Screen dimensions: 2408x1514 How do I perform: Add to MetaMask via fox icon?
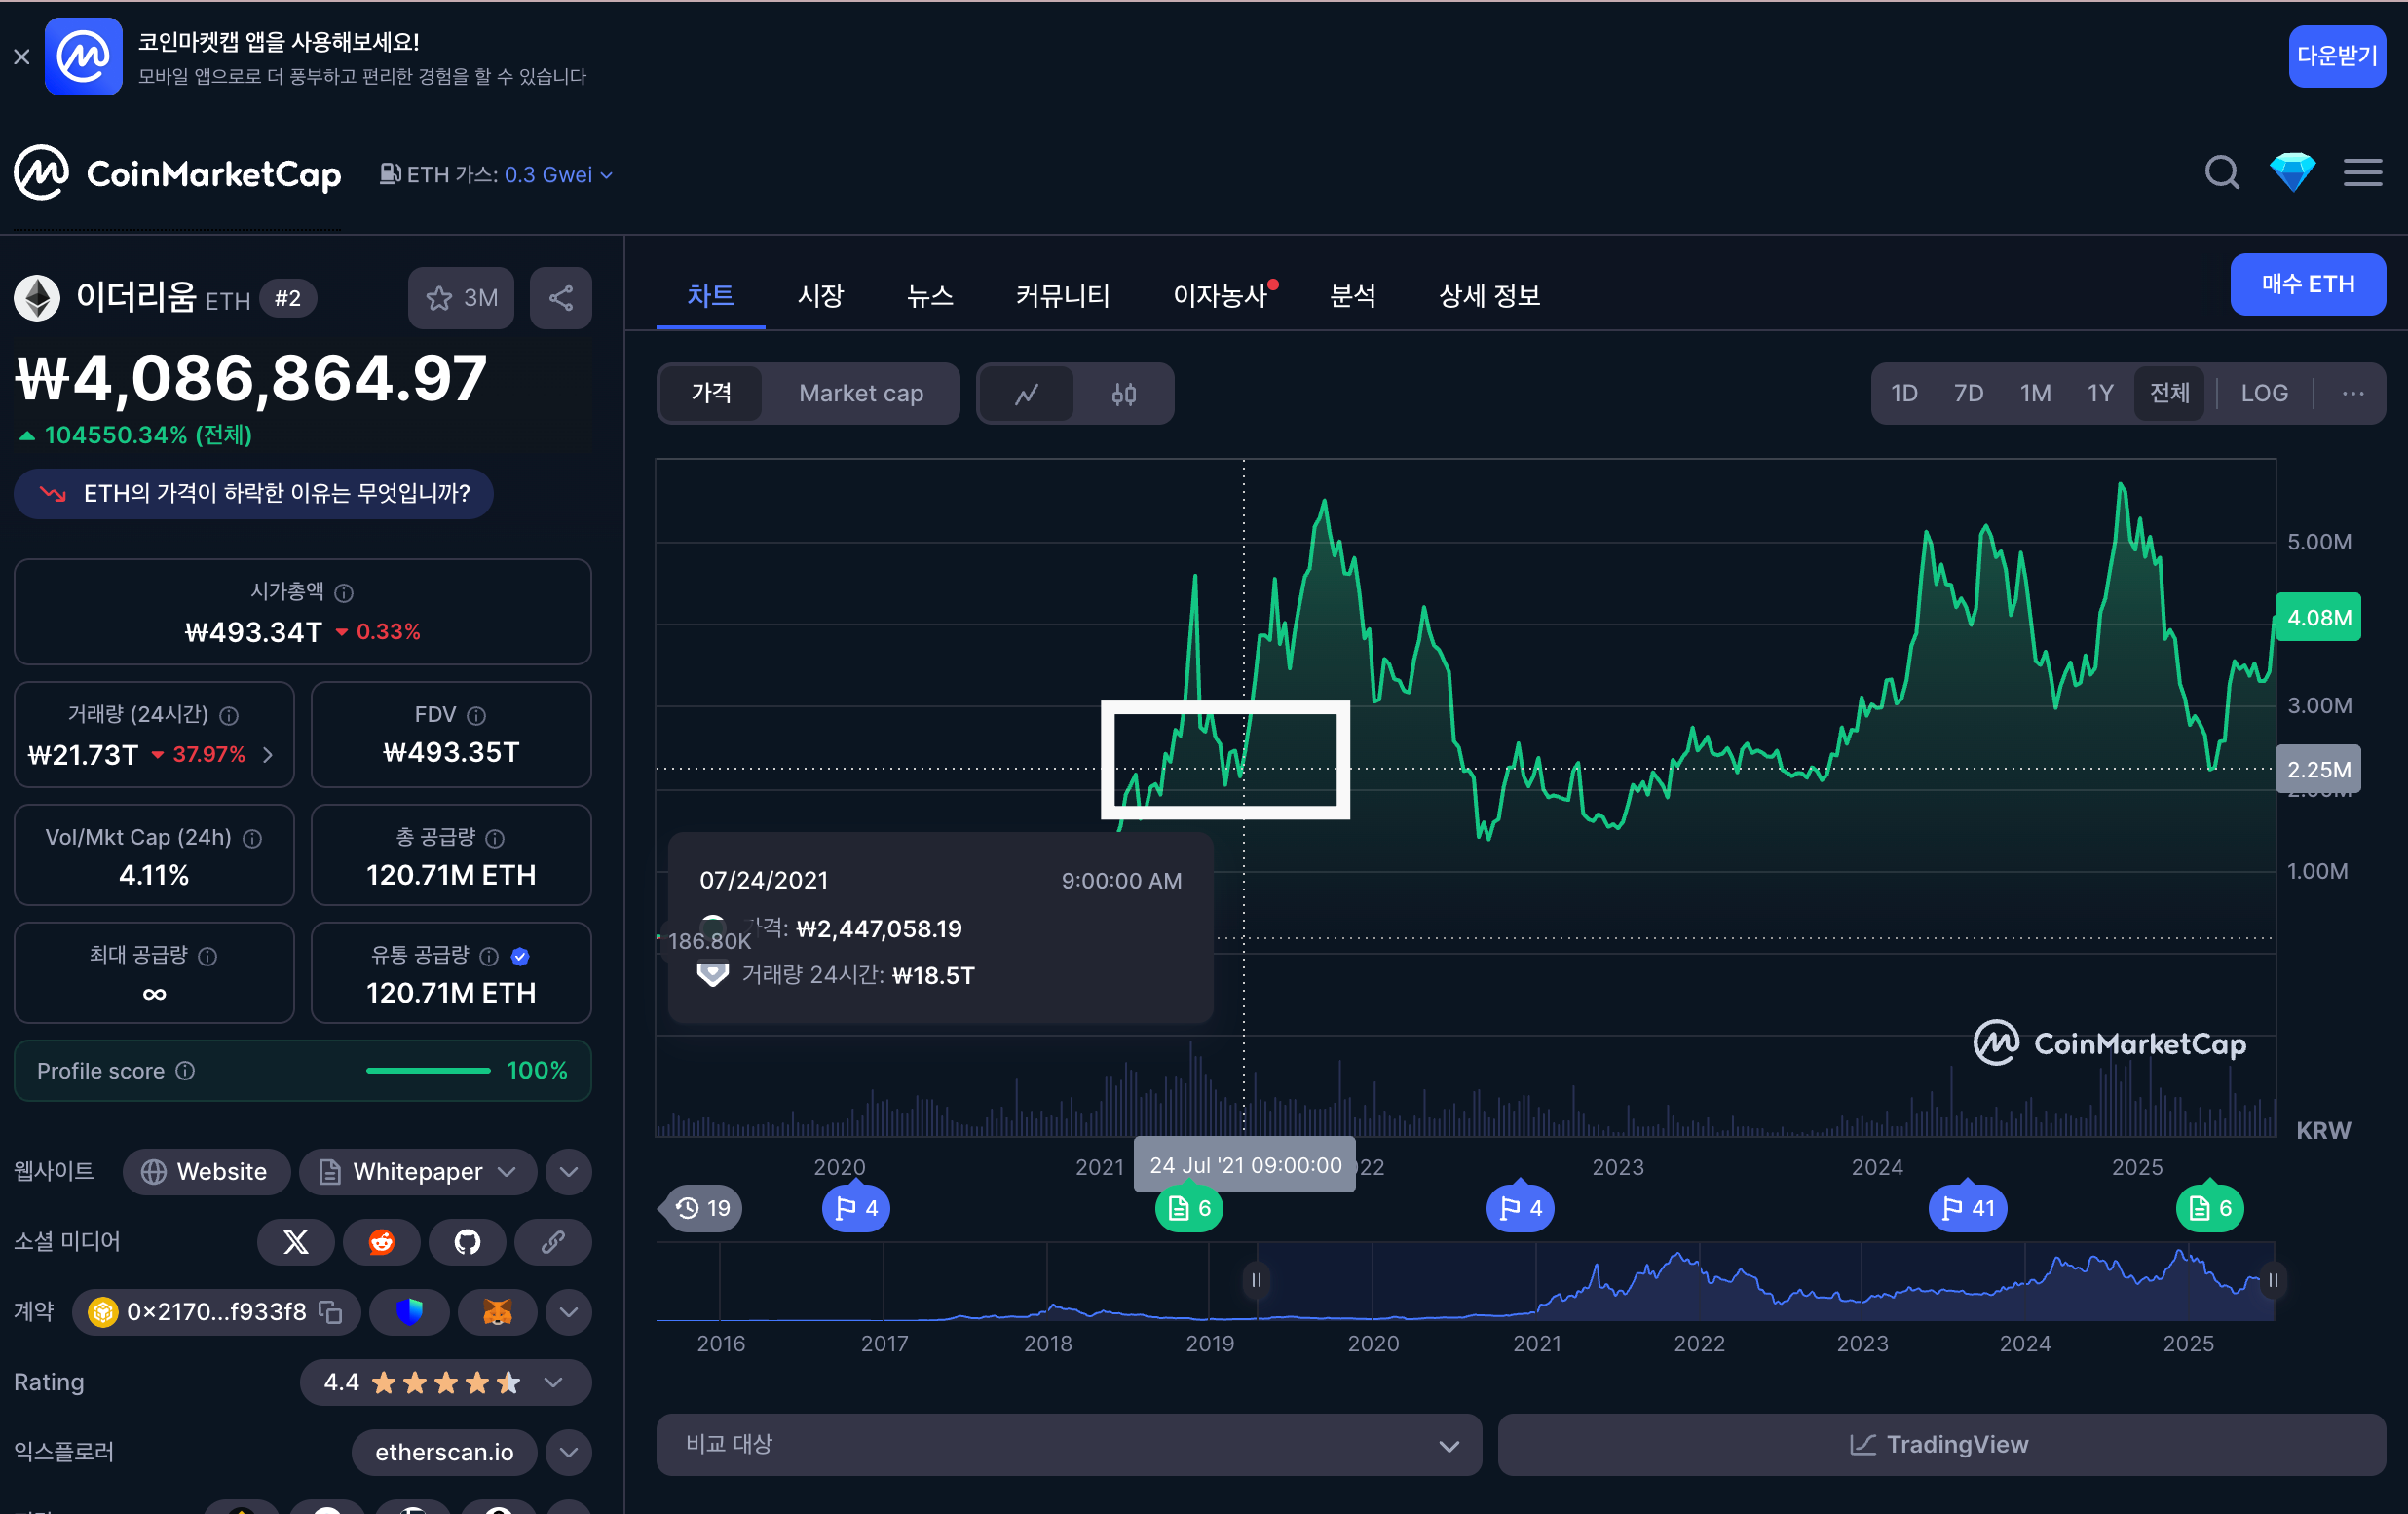pos(497,1312)
